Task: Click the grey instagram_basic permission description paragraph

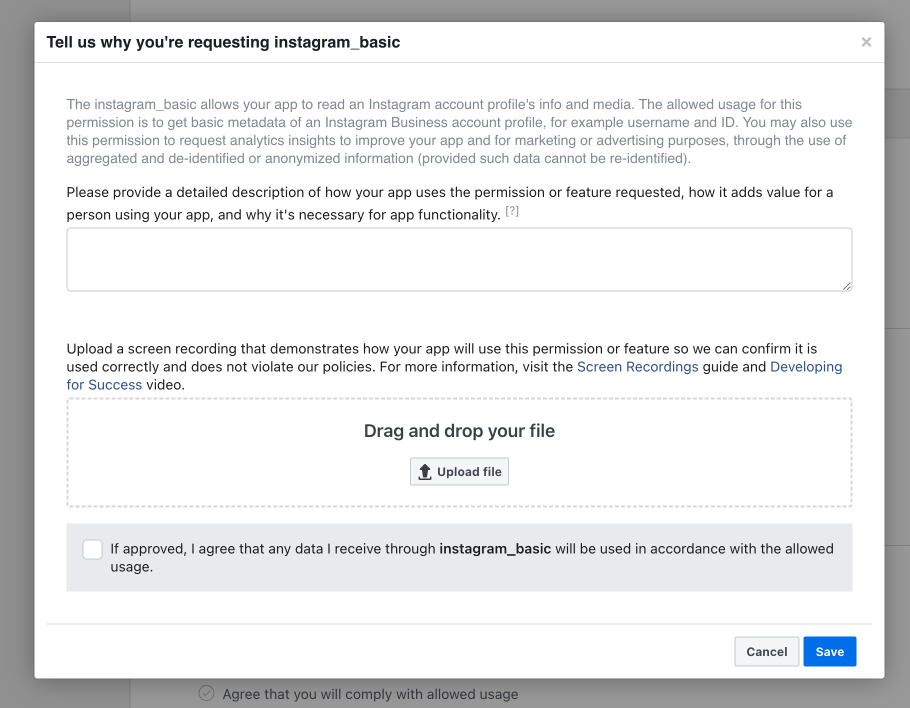Action: (459, 131)
